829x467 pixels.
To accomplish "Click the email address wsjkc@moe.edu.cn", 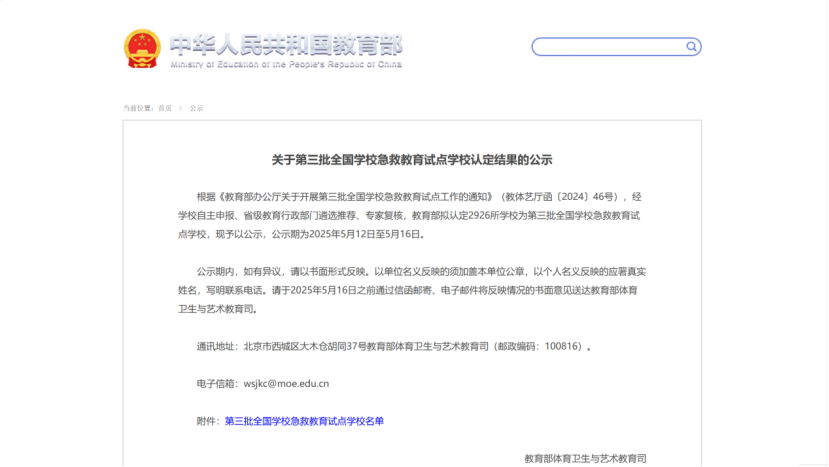I will pos(285,383).
